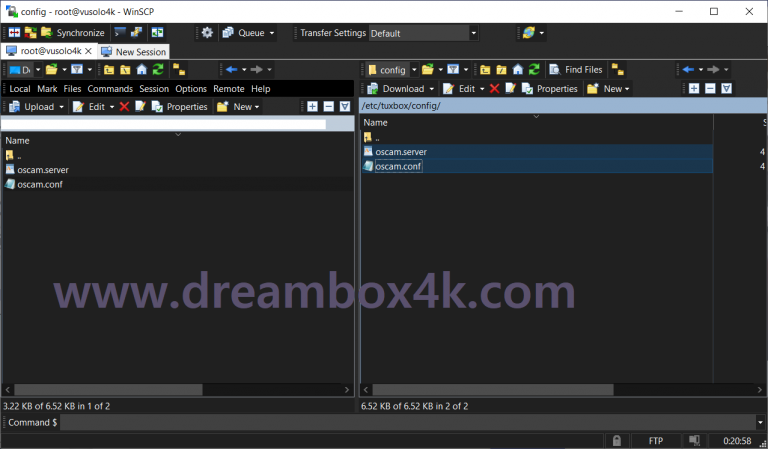Viewport: 768px width, 449px height.
Task: Delete selected remote file with red X
Action: [x=494, y=89]
